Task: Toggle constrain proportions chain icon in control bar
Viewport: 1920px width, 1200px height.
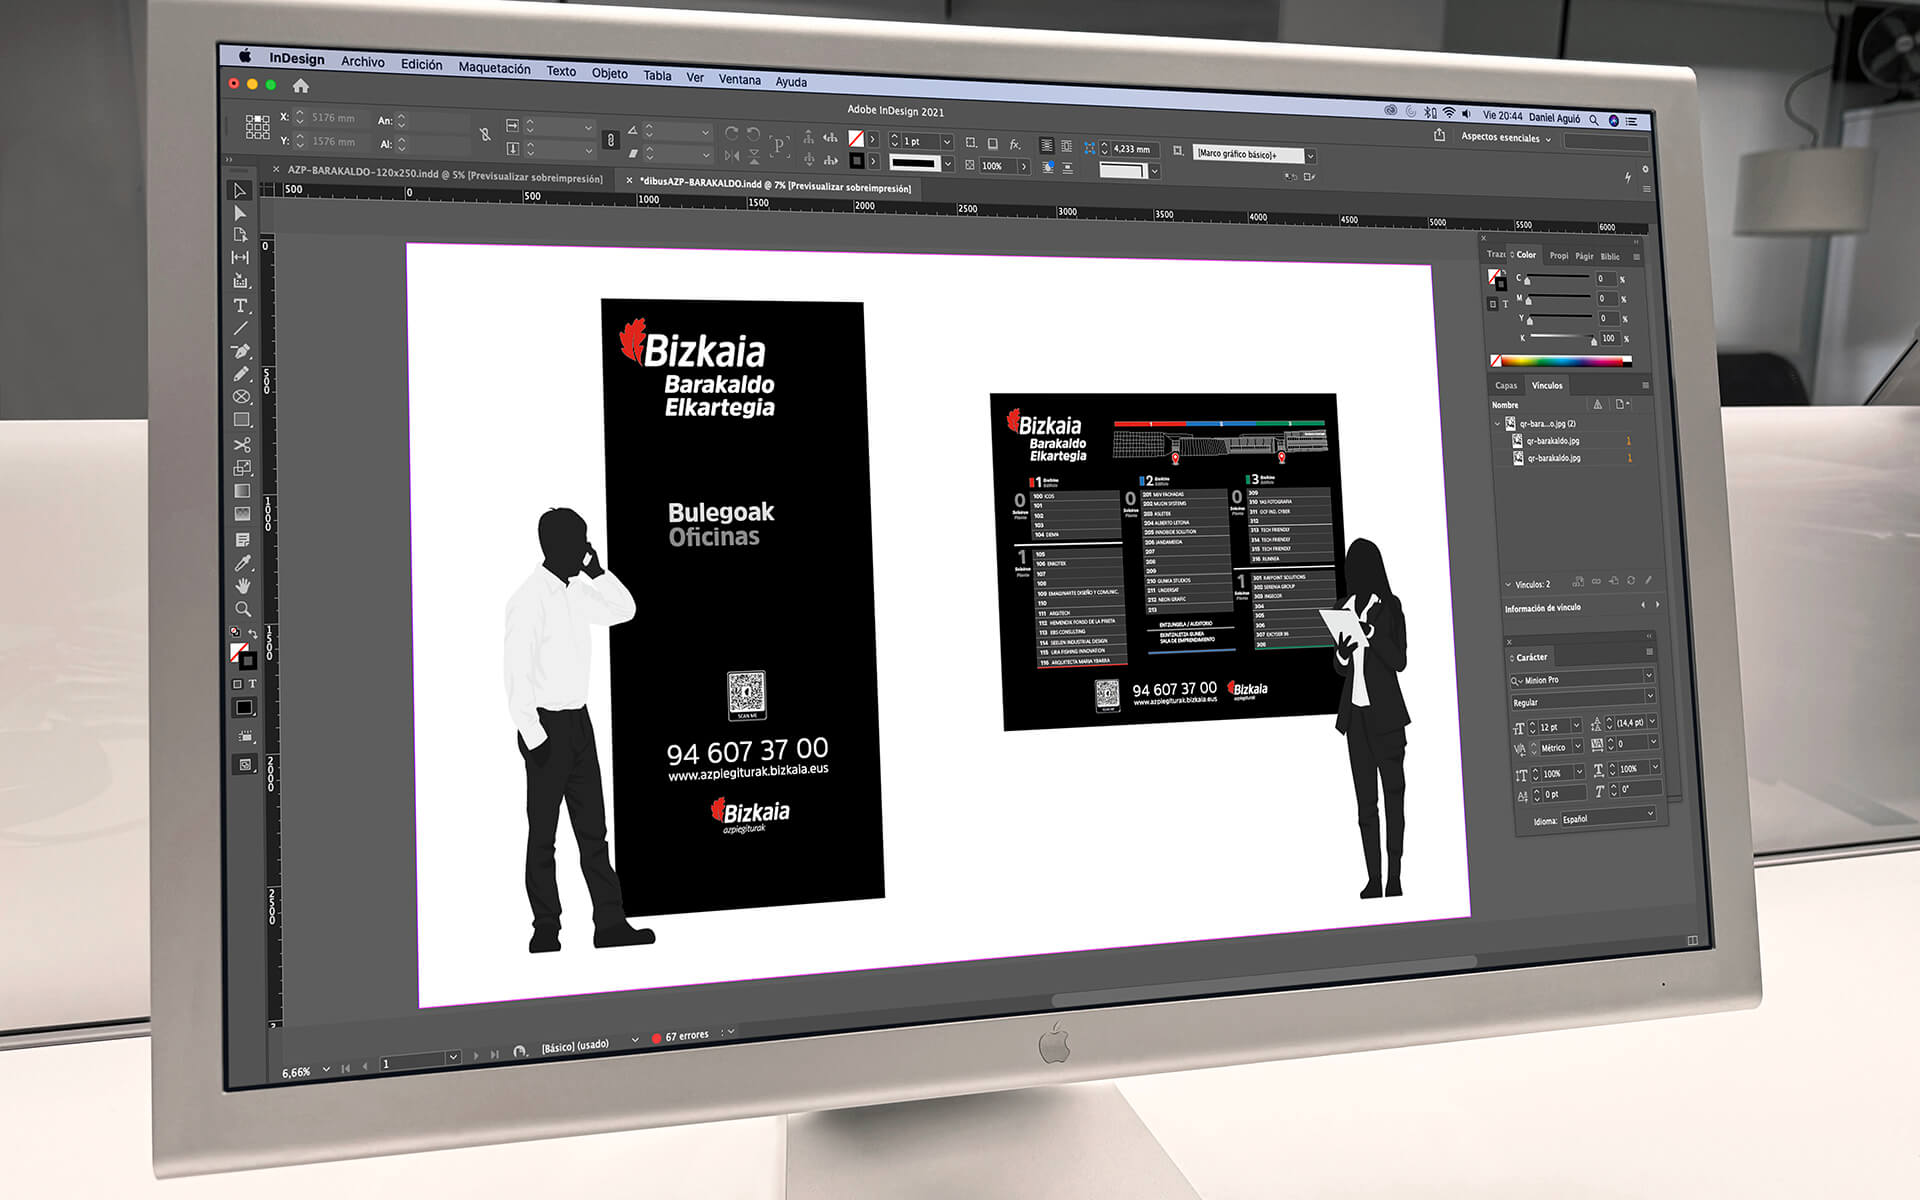Action: pyautogui.click(x=610, y=140)
